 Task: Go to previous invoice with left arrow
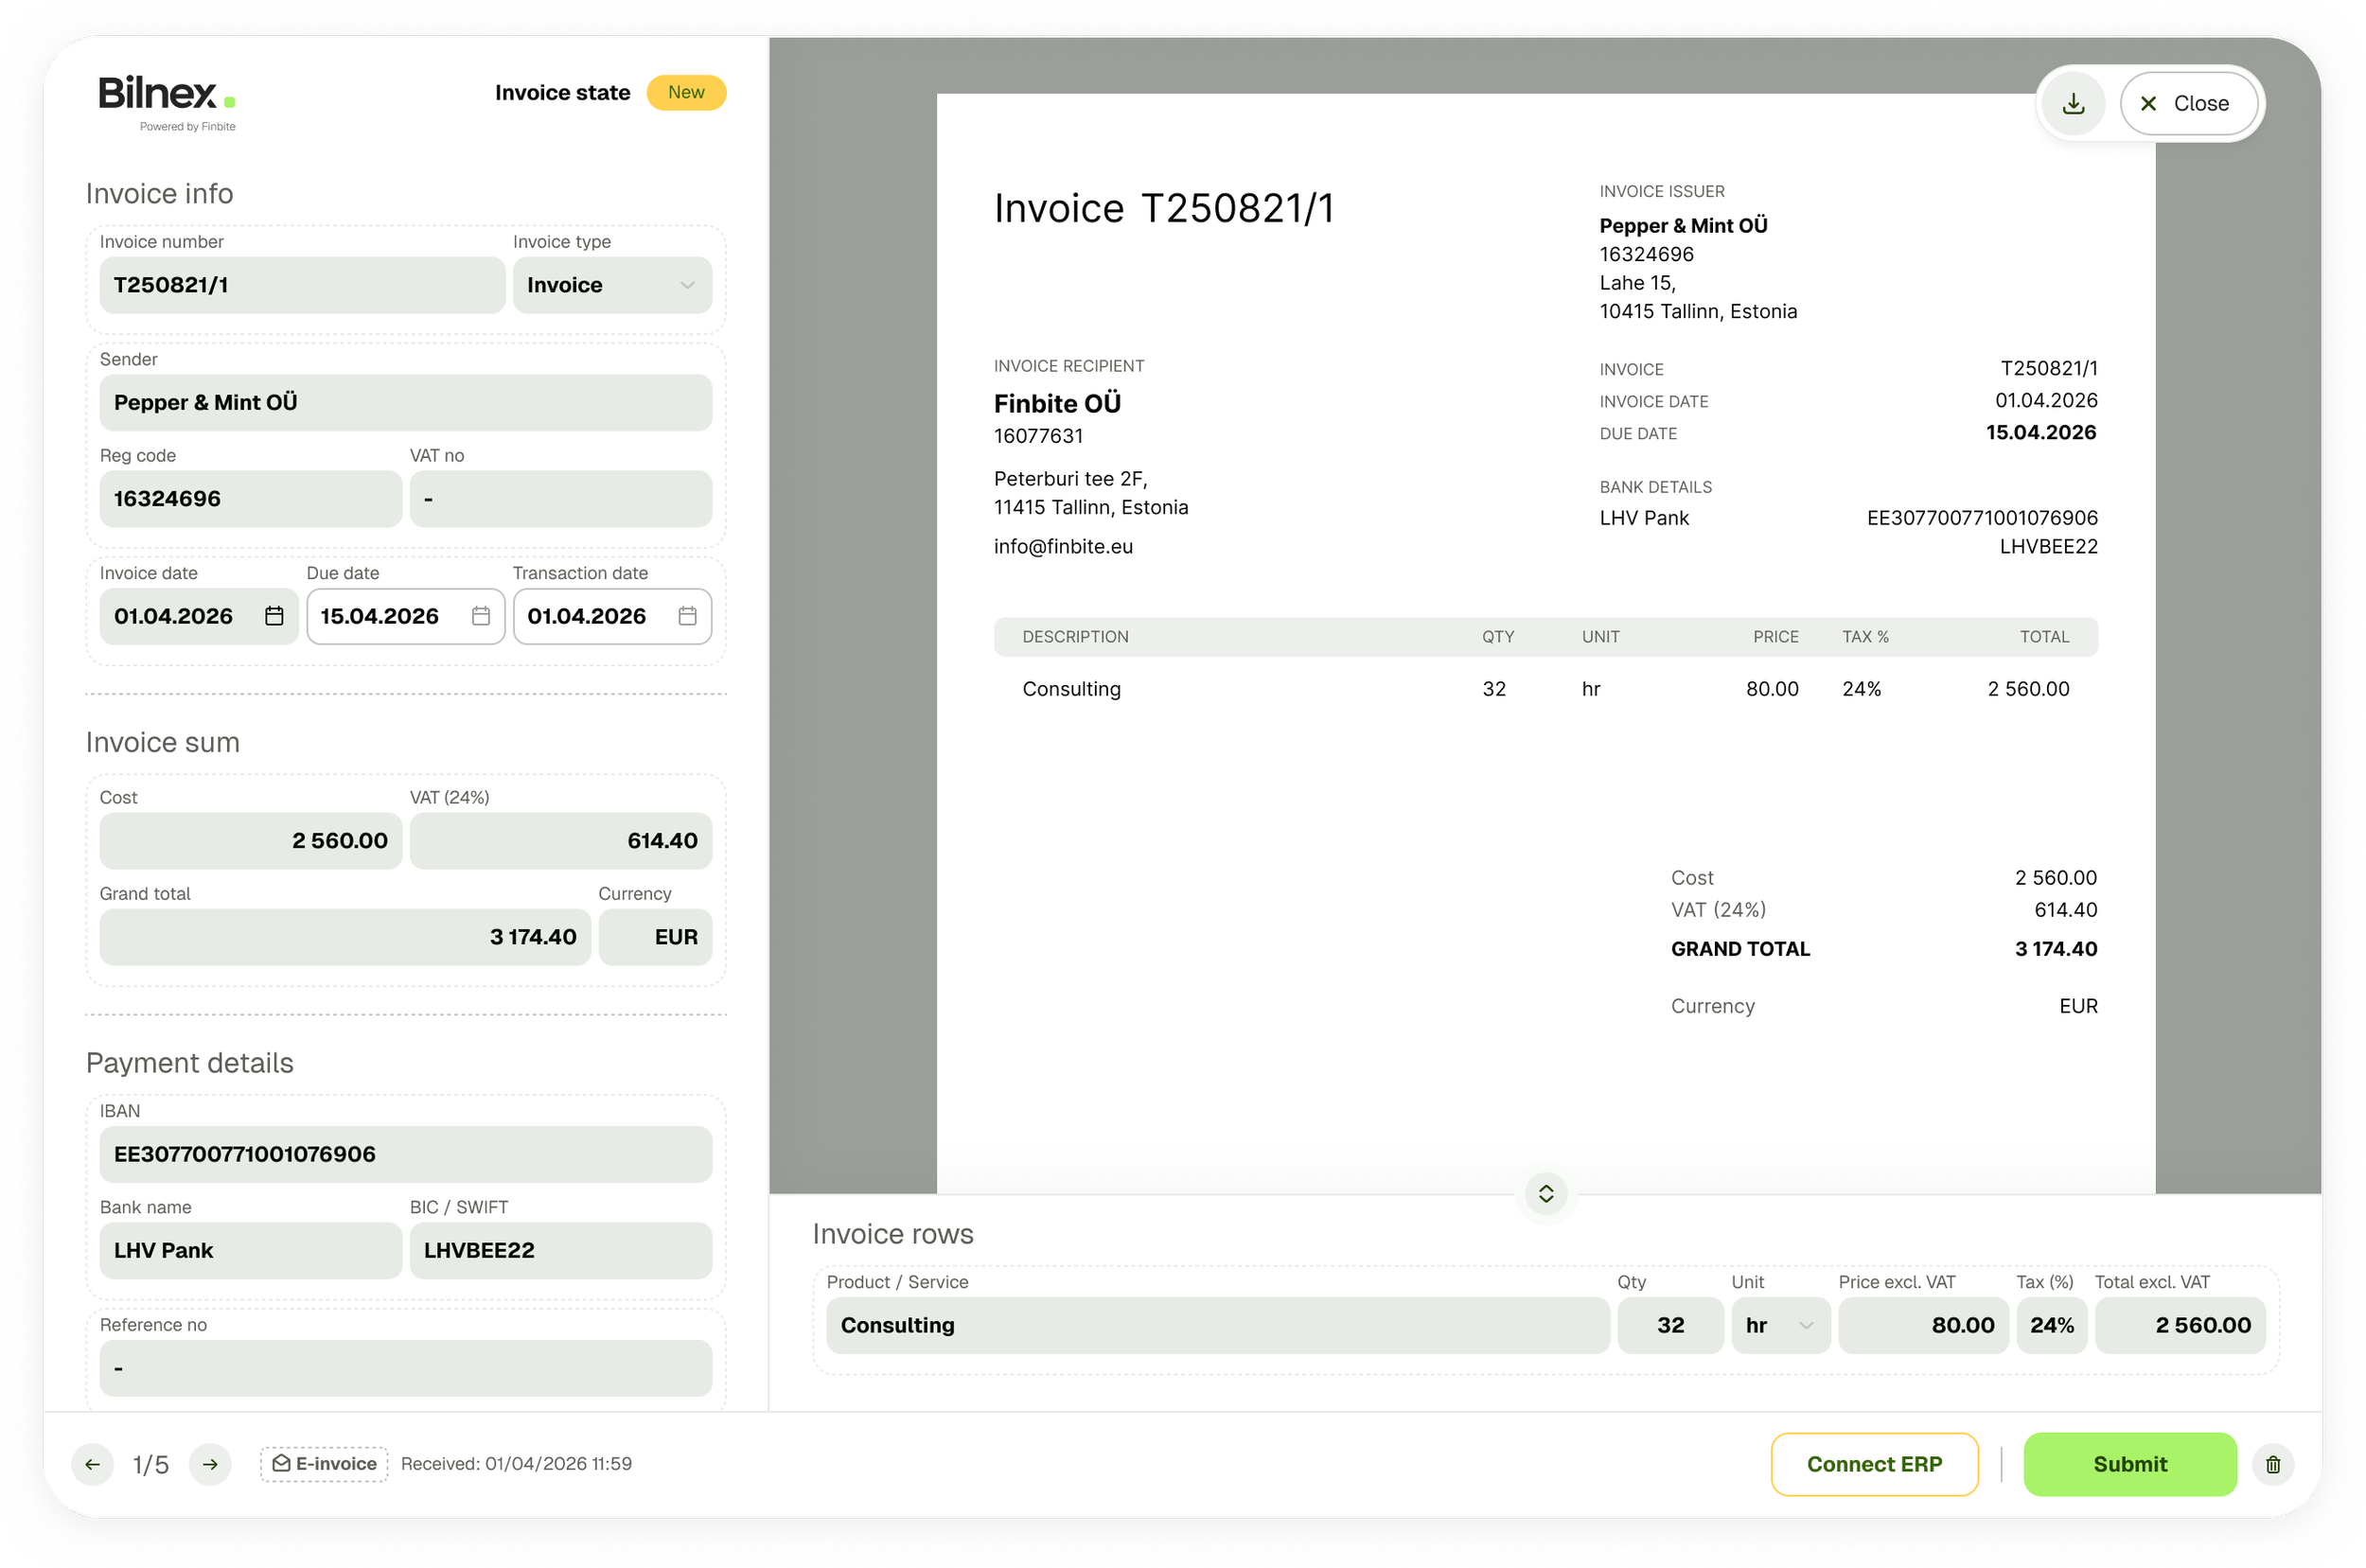pos(92,1464)
